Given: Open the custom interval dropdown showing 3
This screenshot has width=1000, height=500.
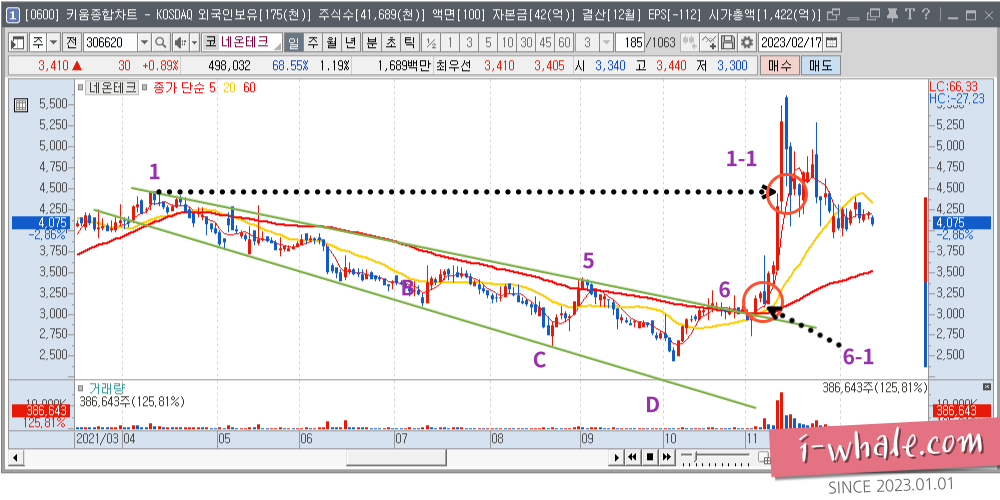Looking at the screenshot, I should 607,43.
